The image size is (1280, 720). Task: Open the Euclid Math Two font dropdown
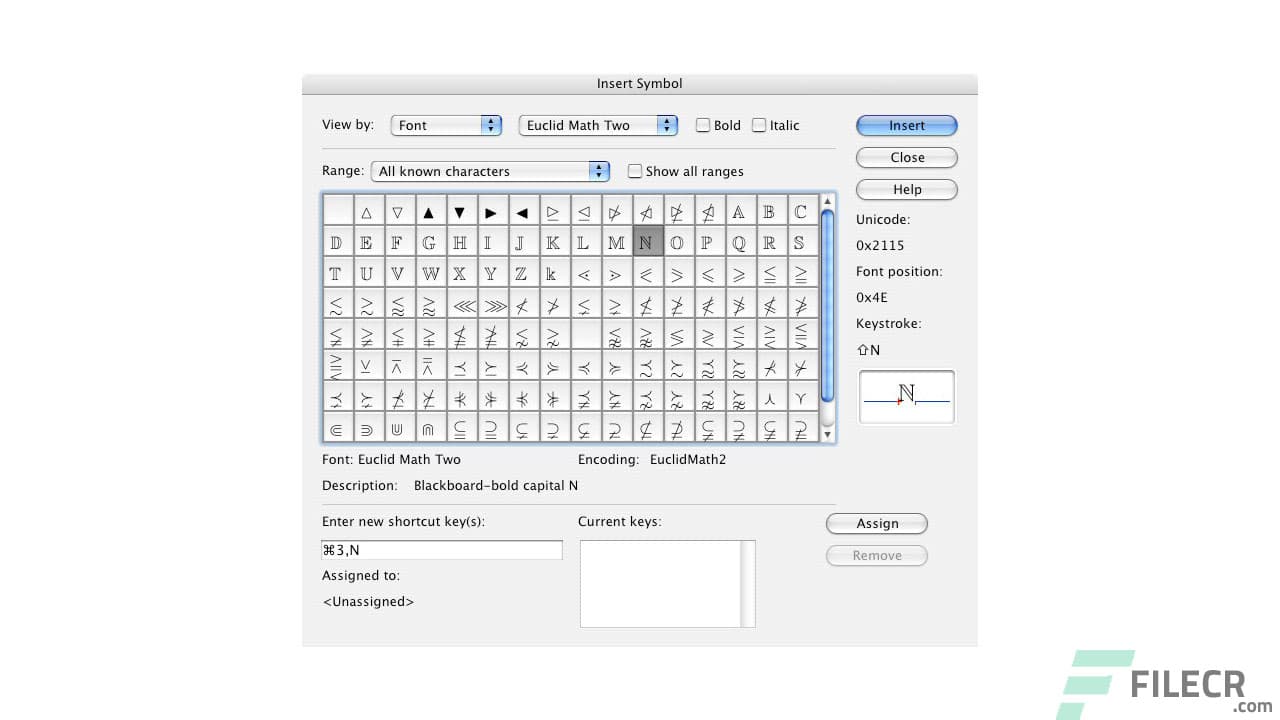pyautogui.click(x=597, y=125)
